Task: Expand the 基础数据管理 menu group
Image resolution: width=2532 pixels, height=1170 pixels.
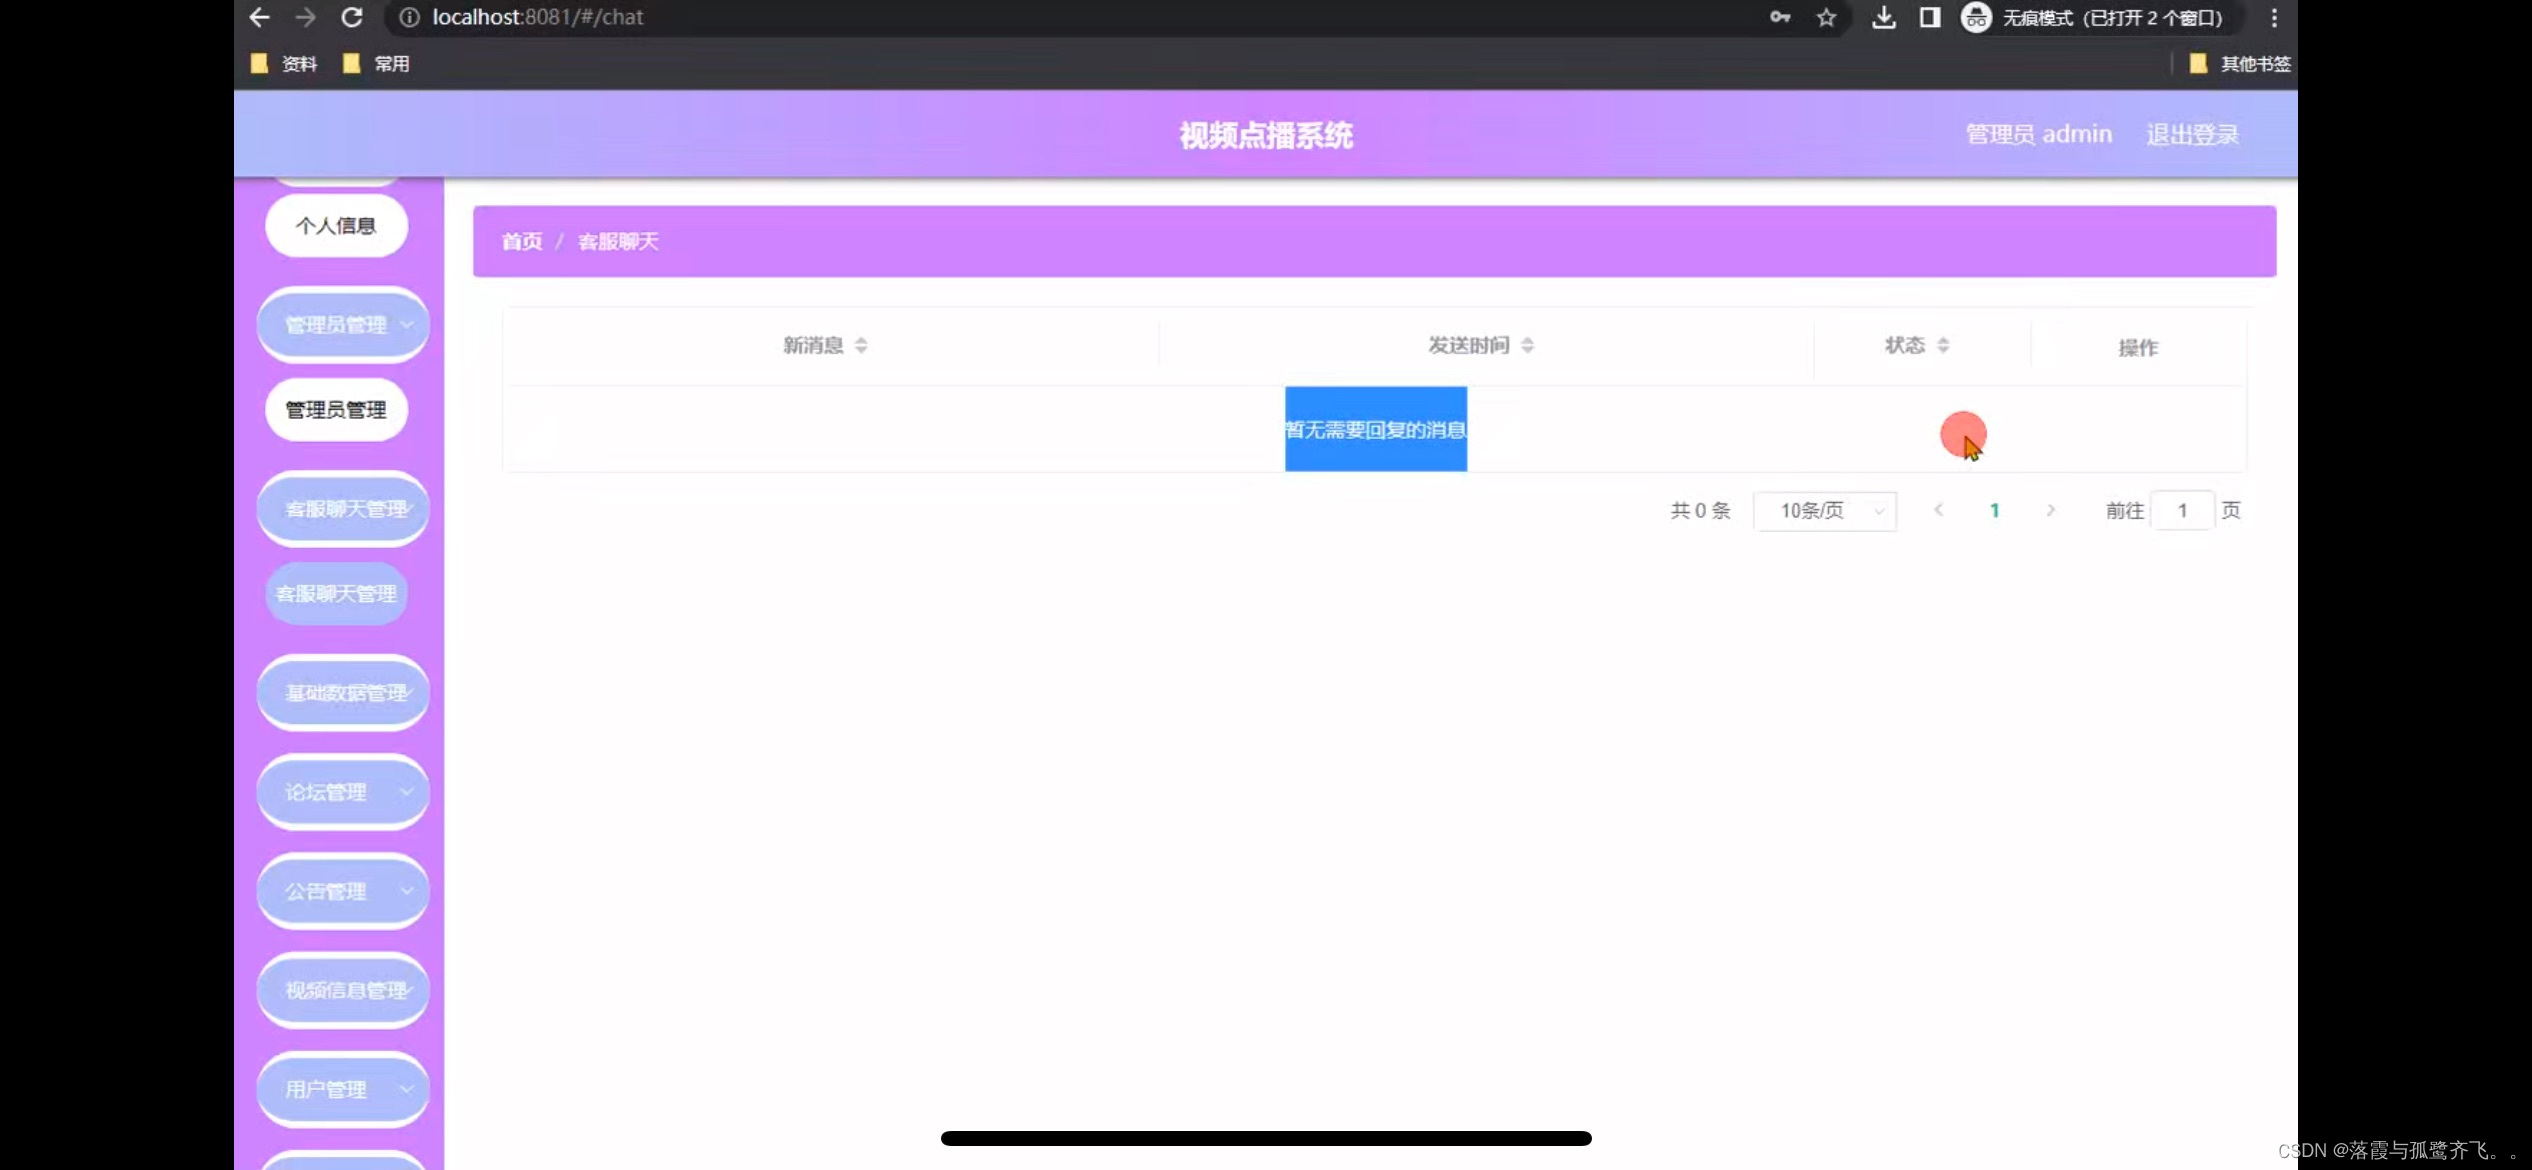Action: [343, 693]
